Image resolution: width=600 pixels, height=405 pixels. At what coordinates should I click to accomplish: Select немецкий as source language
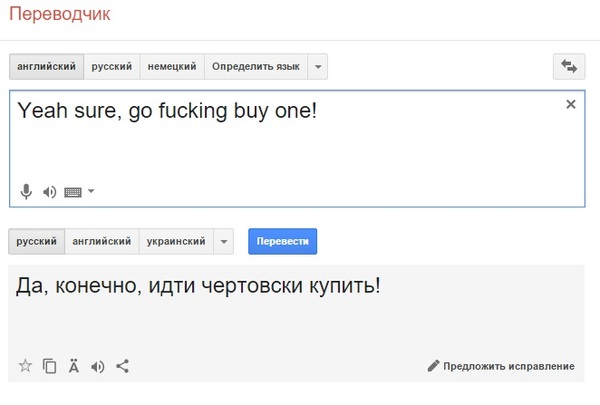[x=172, y=67]
